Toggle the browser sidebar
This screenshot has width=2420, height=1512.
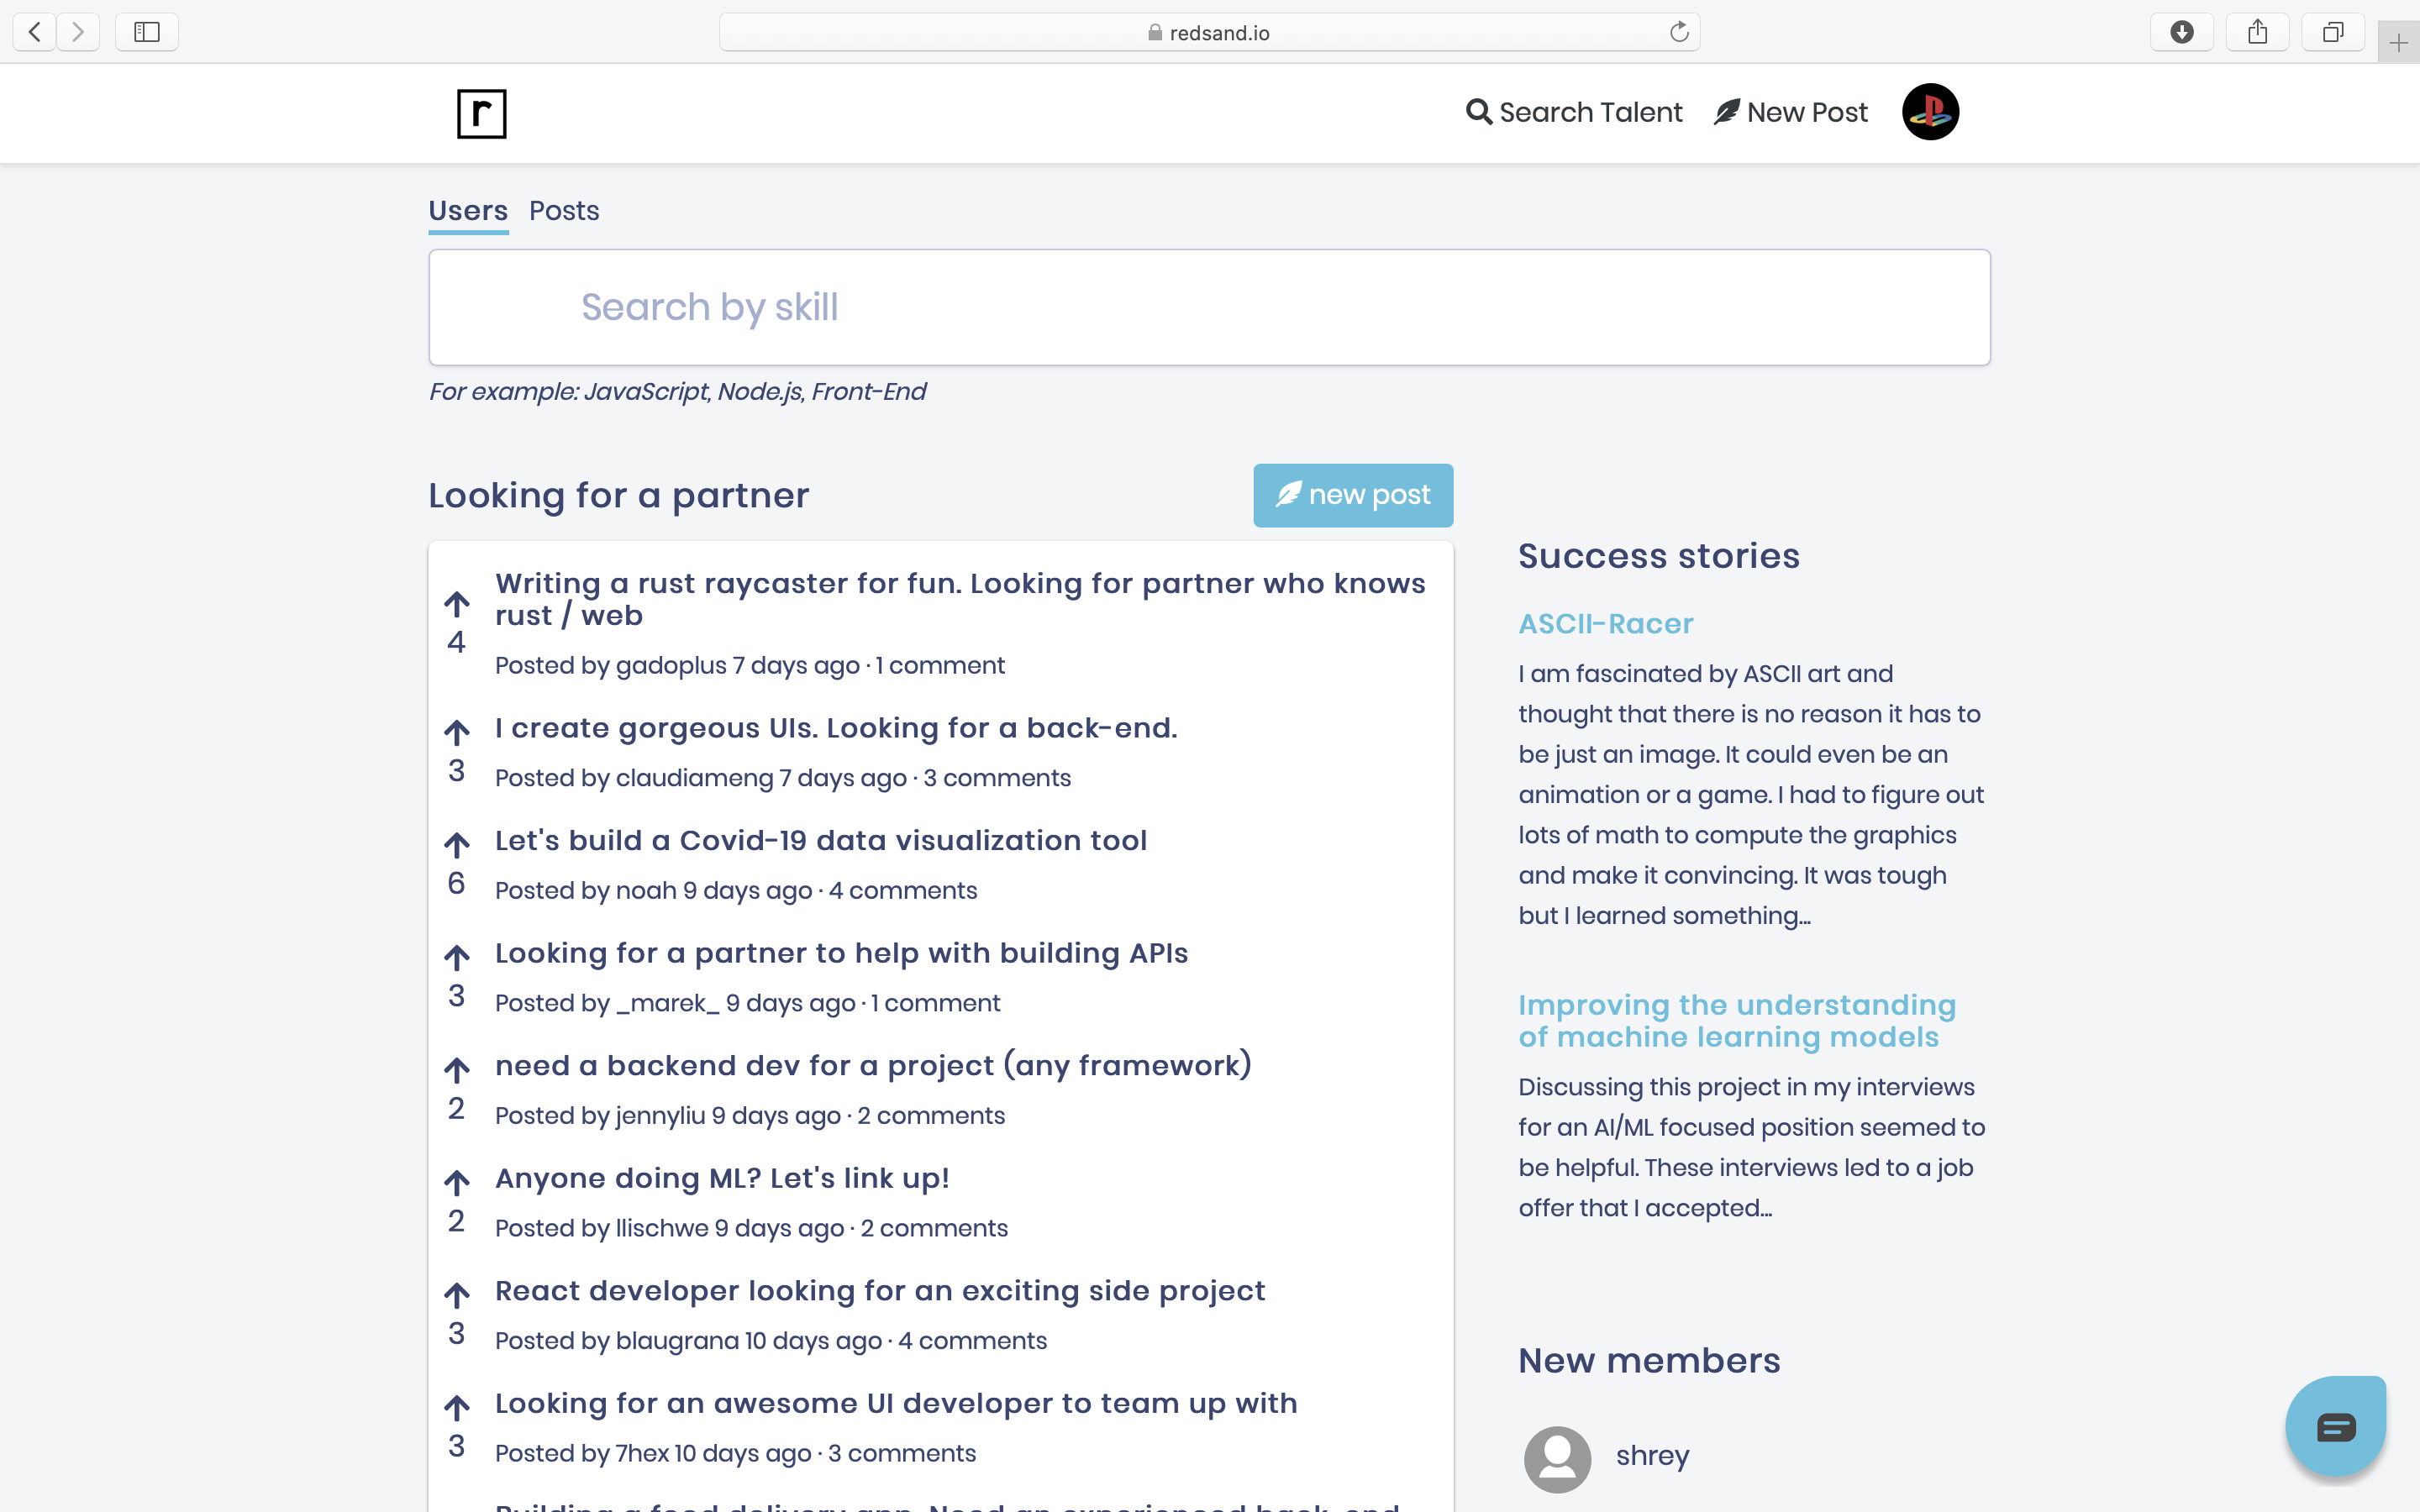[x=146, y=31]
